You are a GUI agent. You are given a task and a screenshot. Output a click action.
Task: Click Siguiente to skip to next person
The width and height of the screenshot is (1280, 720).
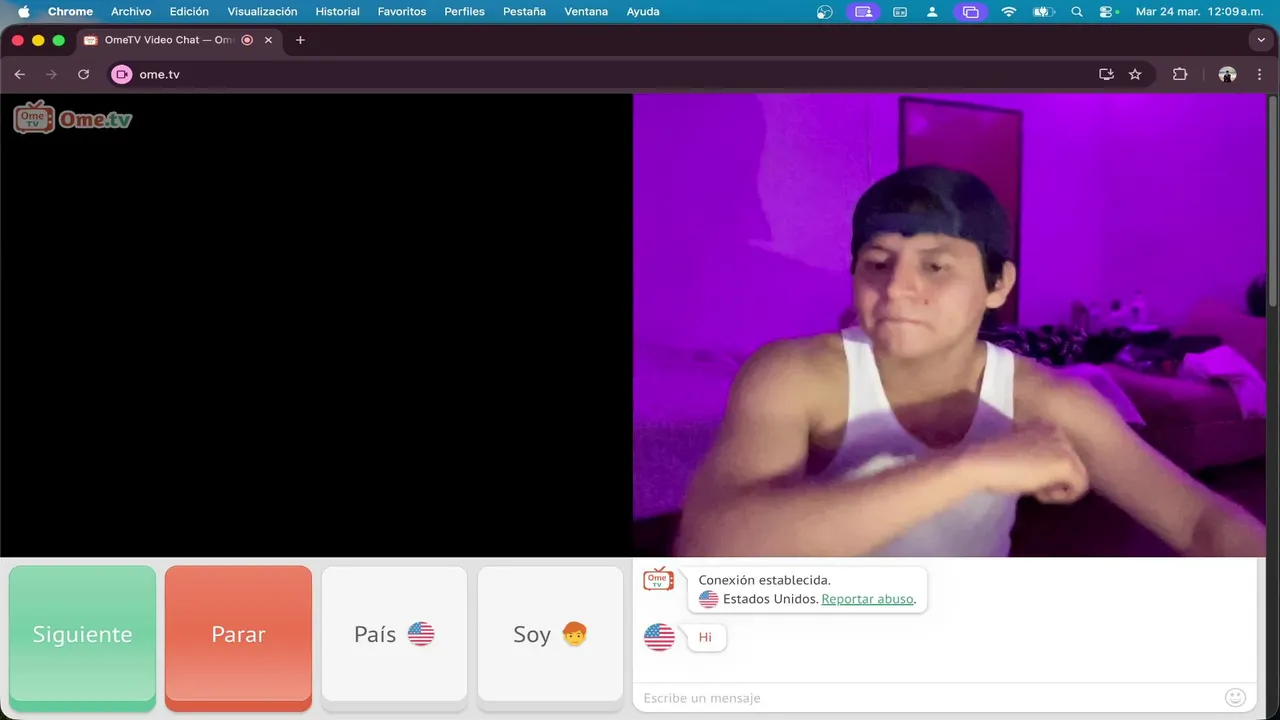tap(82, 634)
